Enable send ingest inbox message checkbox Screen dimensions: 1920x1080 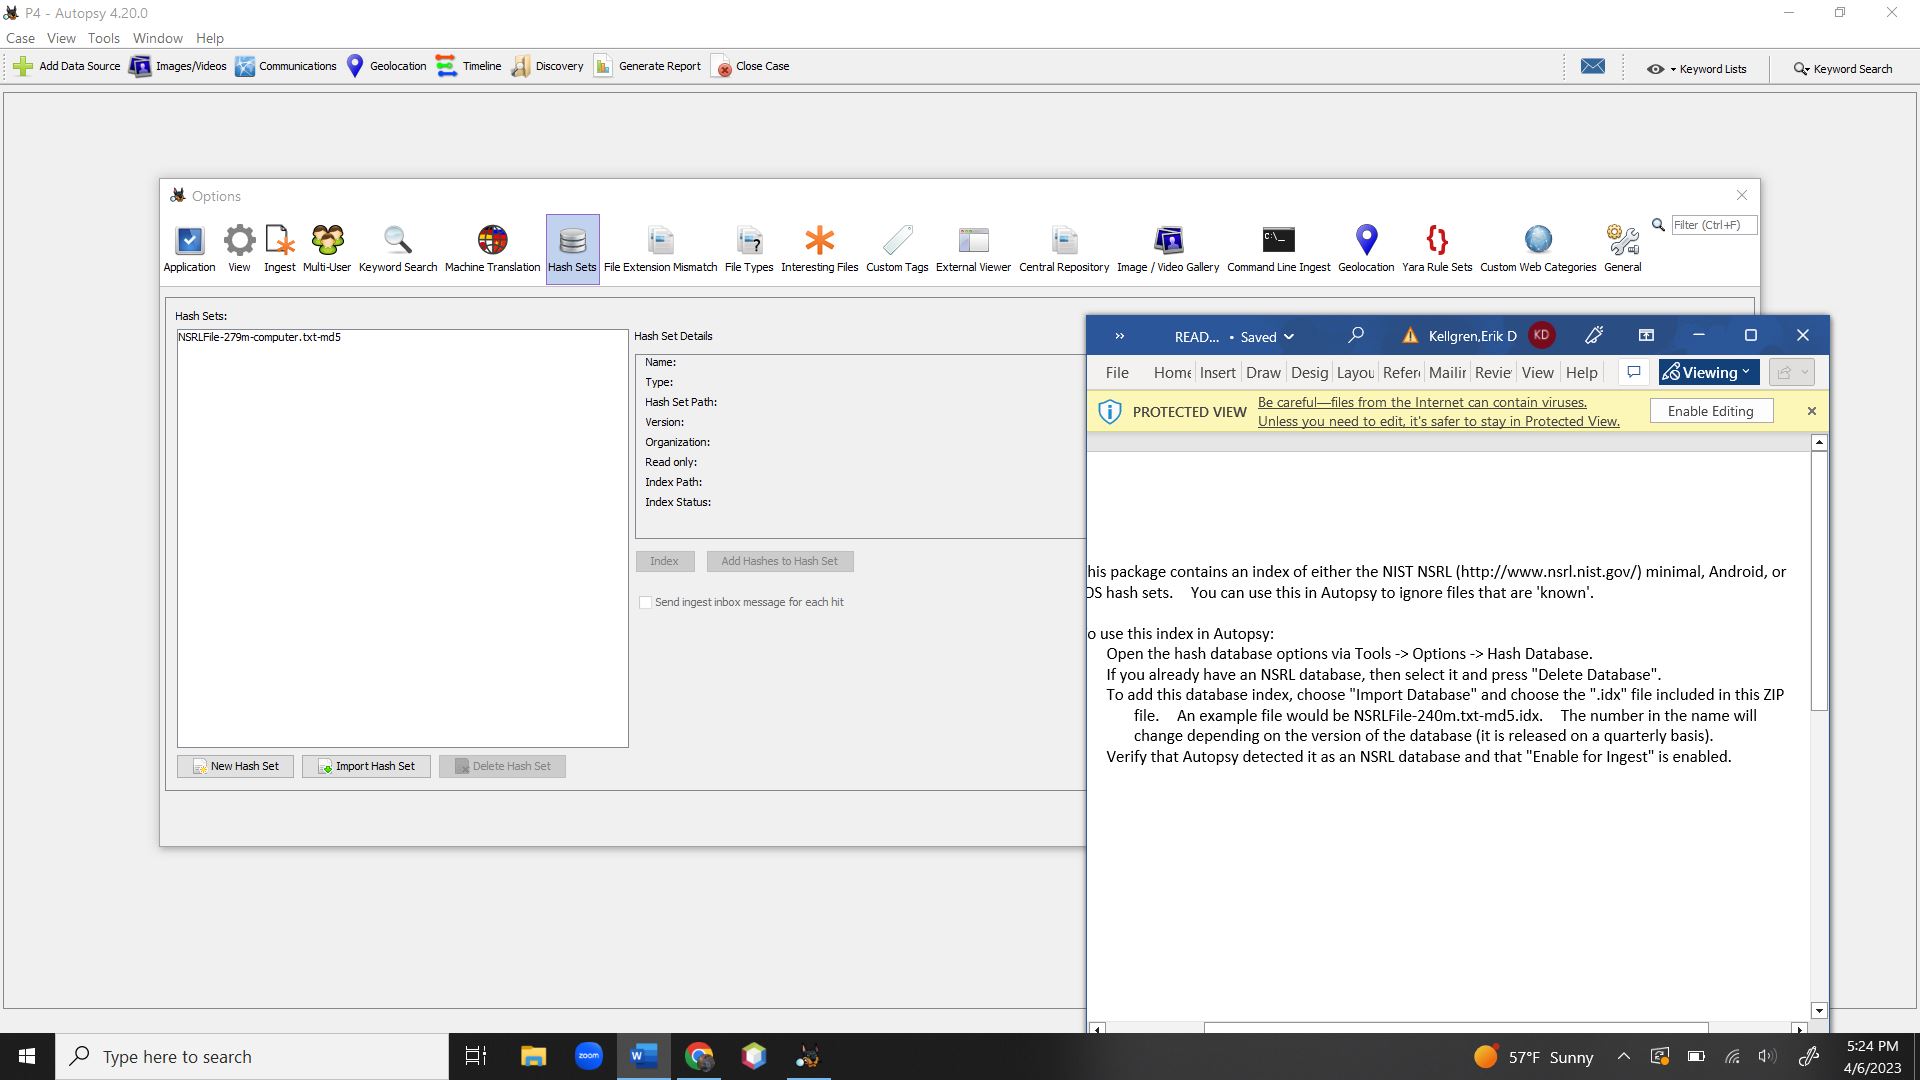point(646,602)
